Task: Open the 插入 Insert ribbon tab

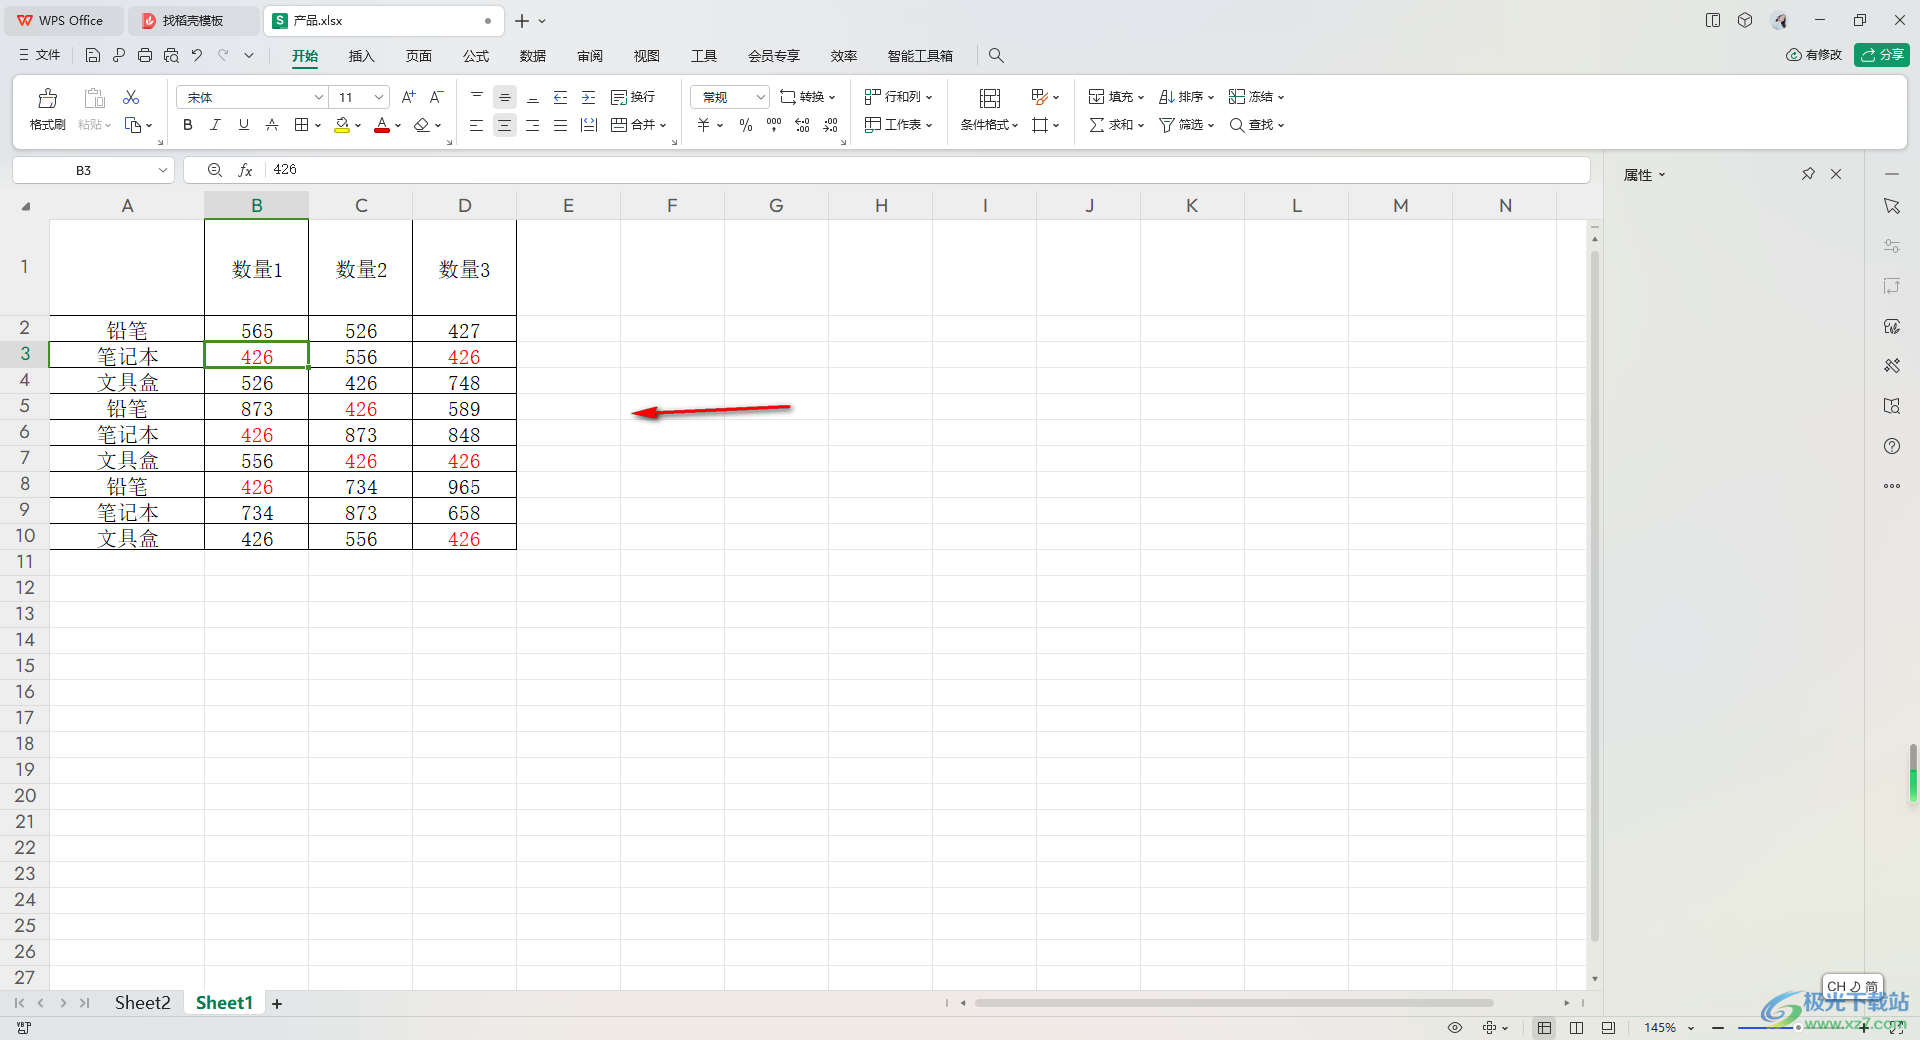Action: click(361, 56)
